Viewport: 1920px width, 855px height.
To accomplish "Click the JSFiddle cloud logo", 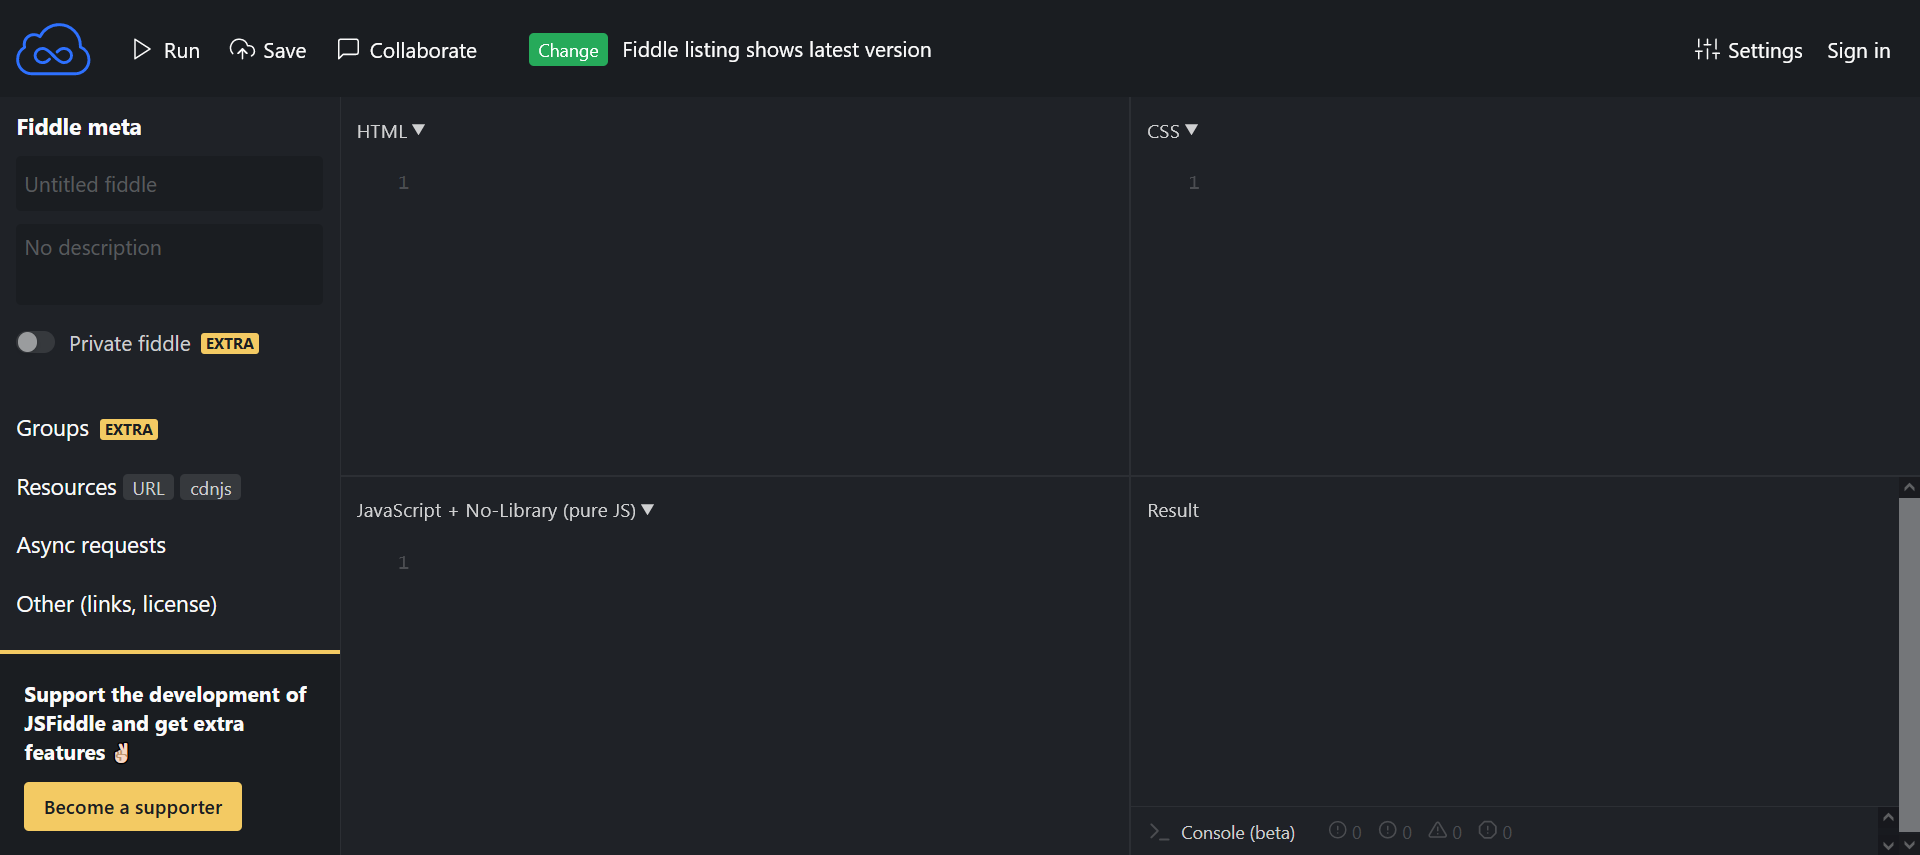I will click(53, 49).
